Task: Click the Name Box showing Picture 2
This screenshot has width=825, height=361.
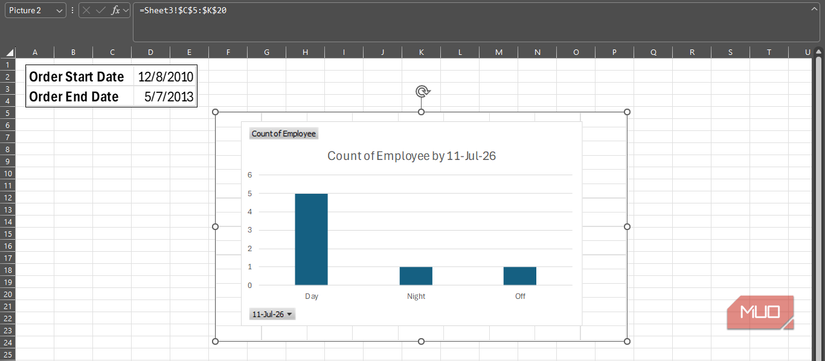Action: [36, 10]
